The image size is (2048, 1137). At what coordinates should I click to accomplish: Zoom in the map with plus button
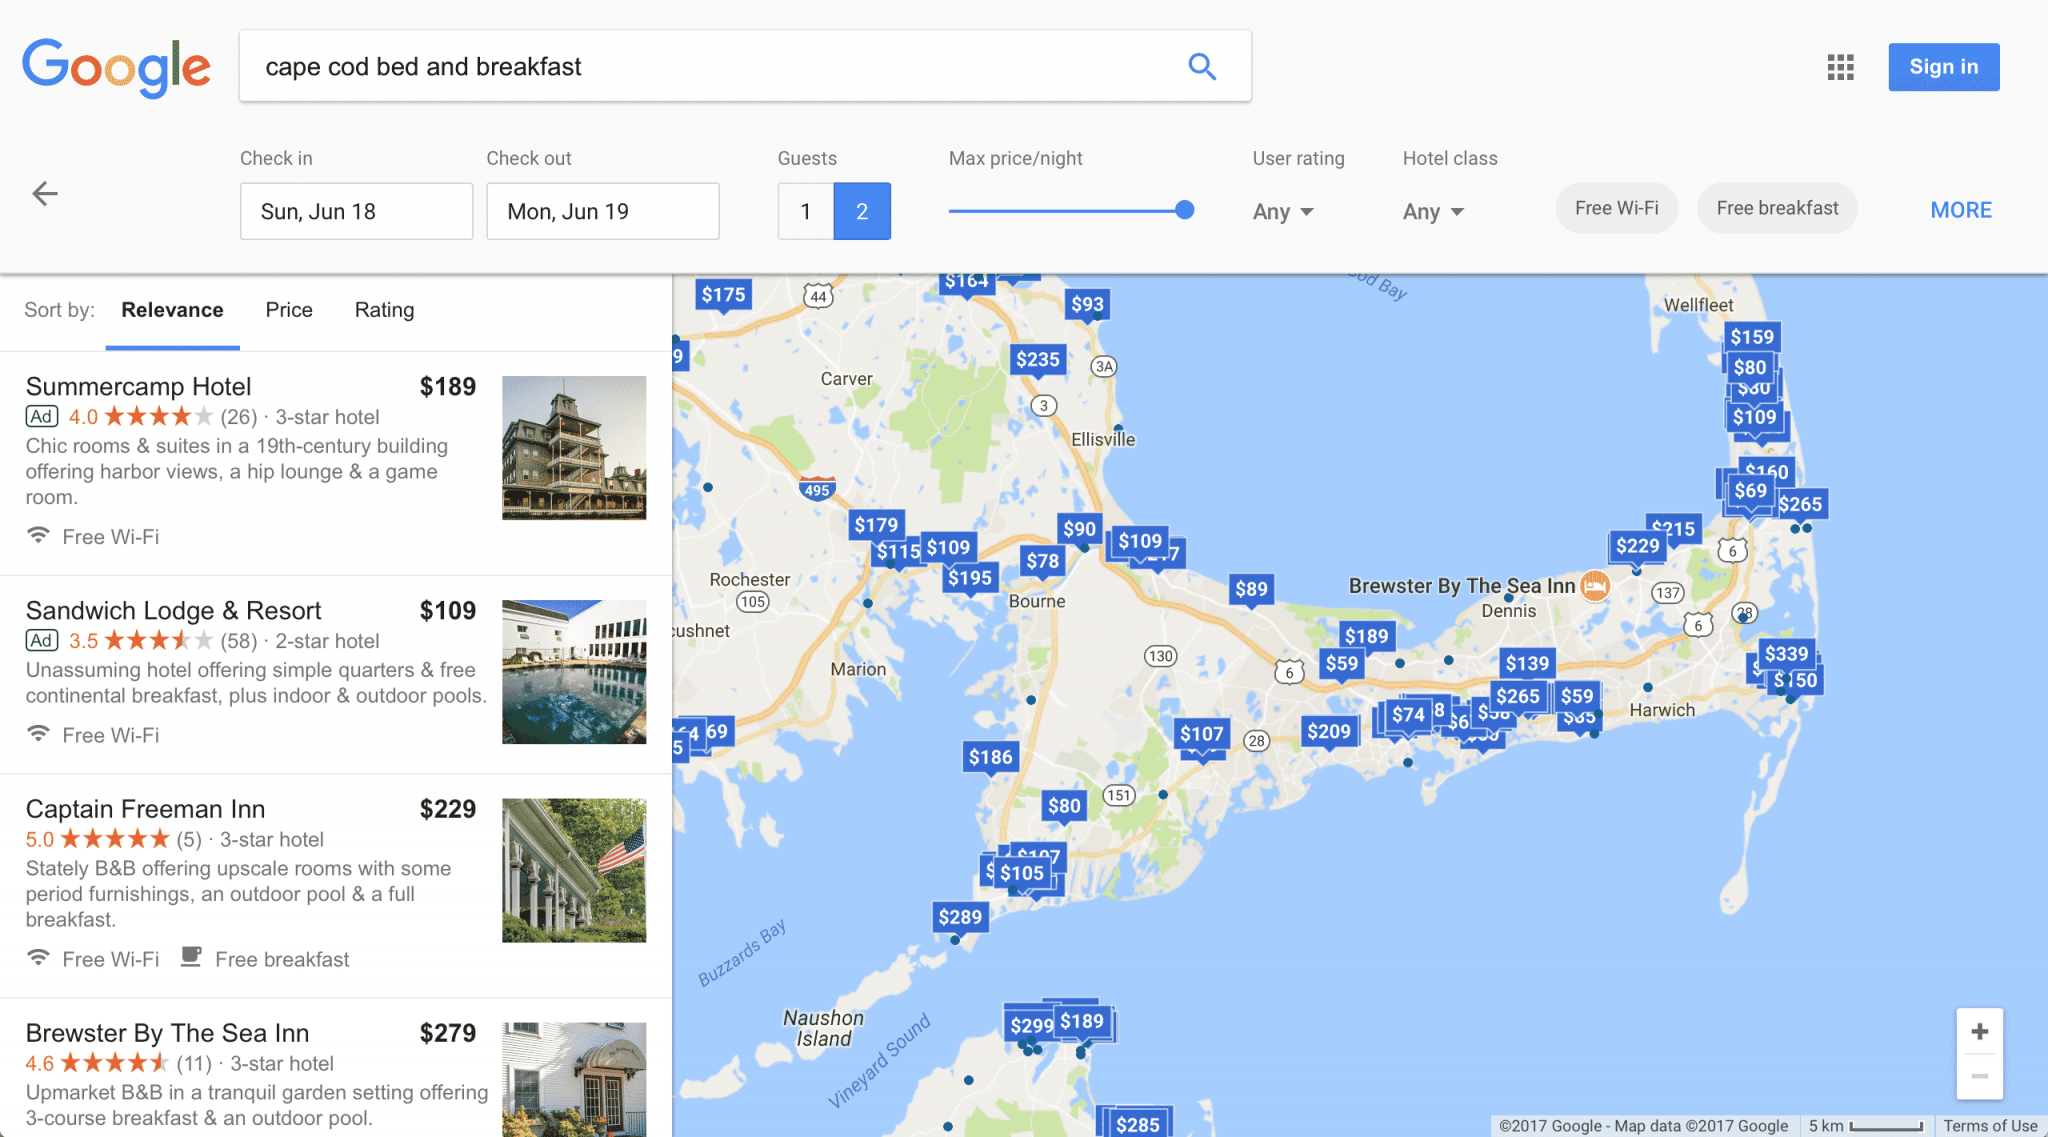click(1979, 1031)
